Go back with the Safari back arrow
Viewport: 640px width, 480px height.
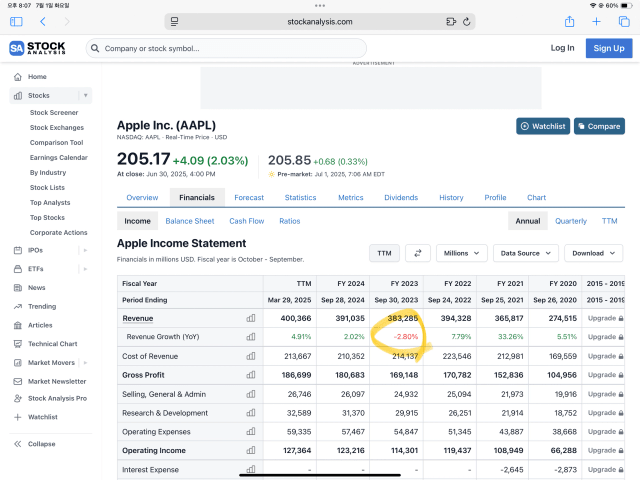point(43,22)
